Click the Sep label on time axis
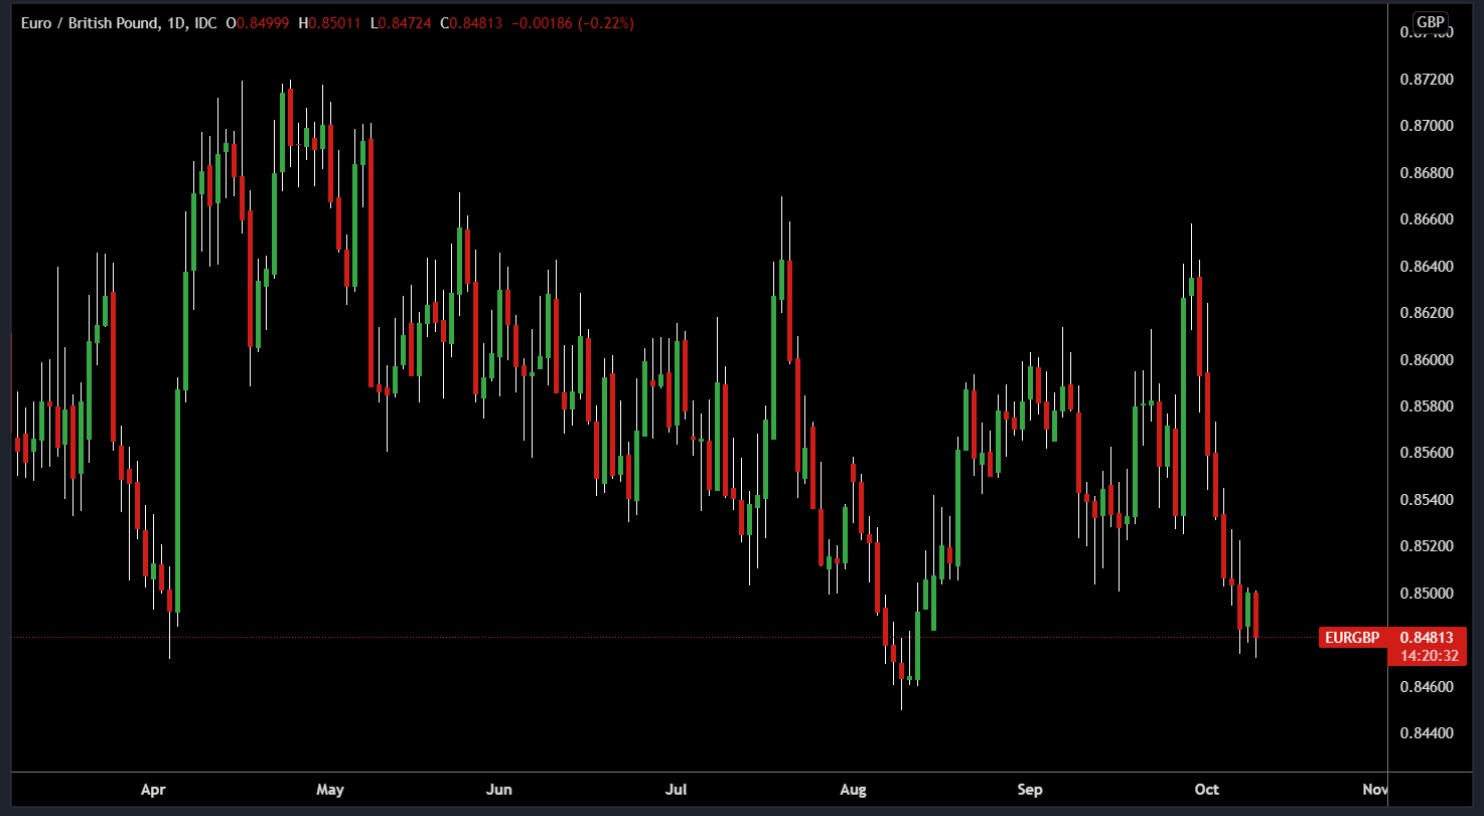1484x816 pixels. click(1030, 789)
